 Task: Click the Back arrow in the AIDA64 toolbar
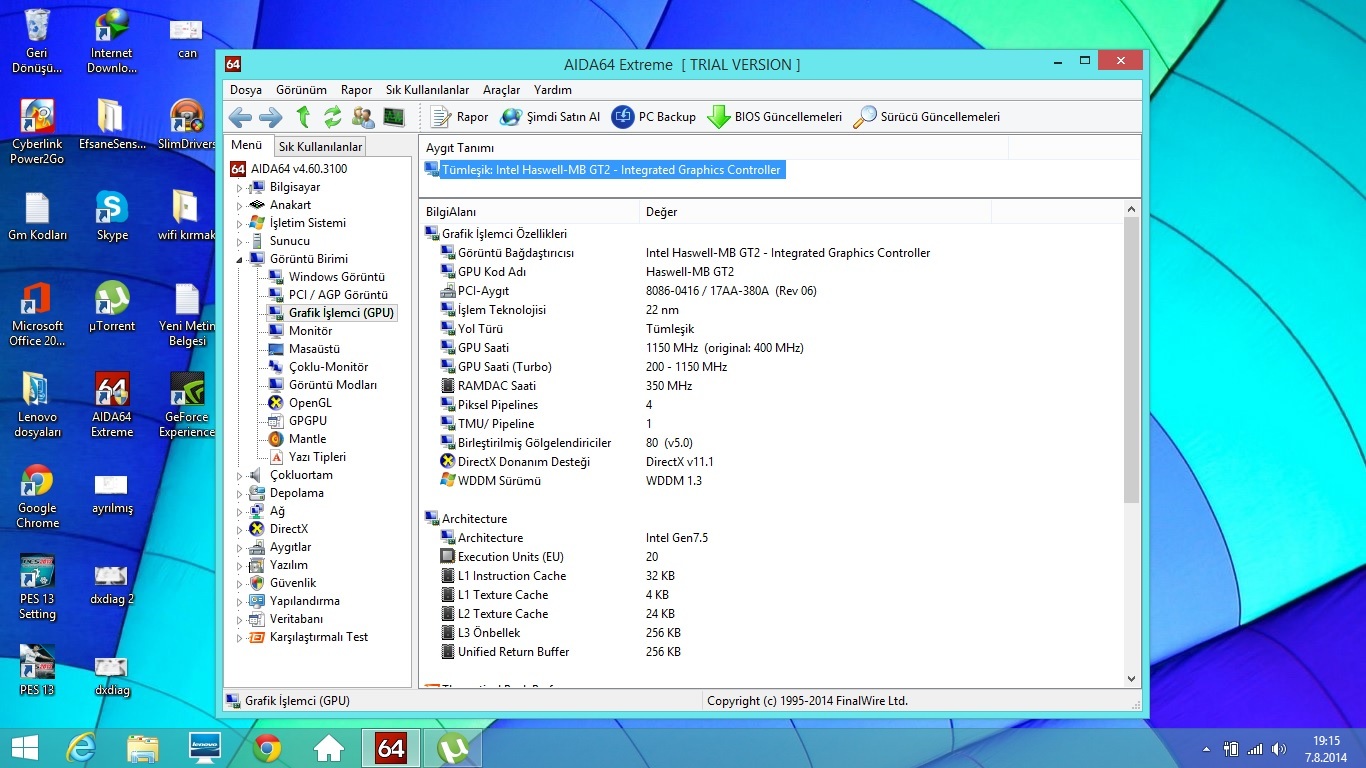[240, 117]
